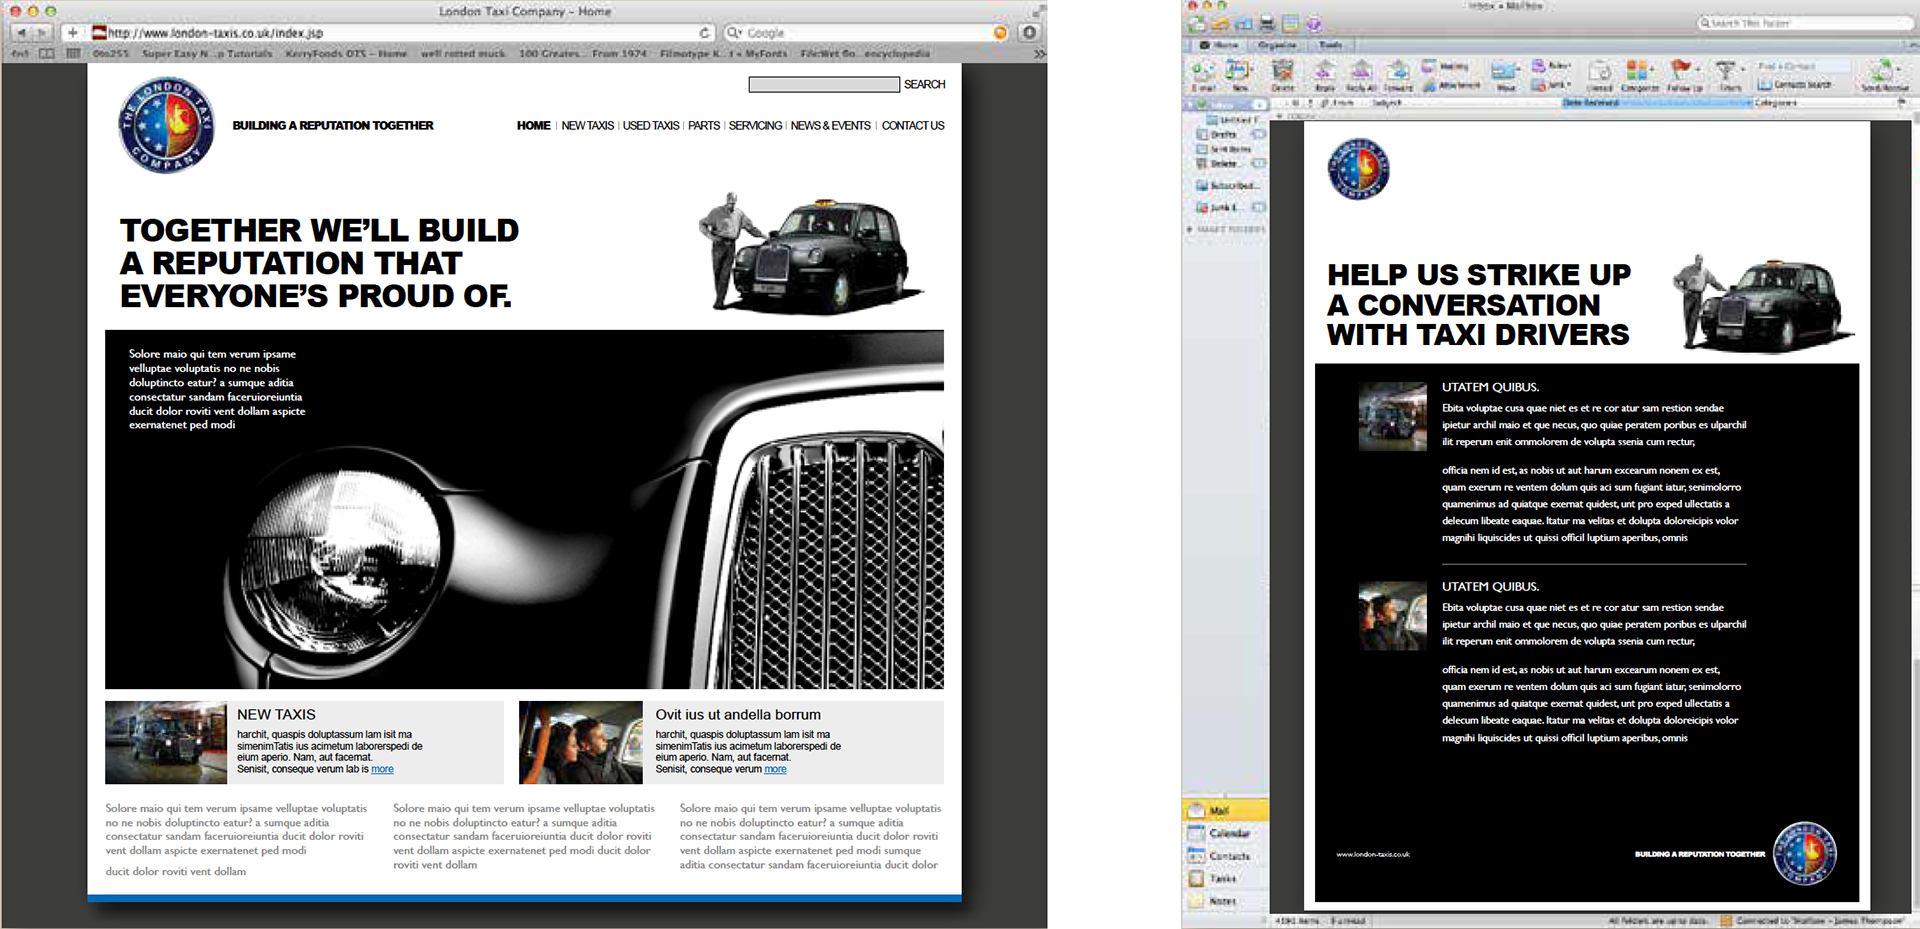Click Outlook's 'Search This Folder' field
Viewport: 1920px width, 929px height.
point(1805,23)
